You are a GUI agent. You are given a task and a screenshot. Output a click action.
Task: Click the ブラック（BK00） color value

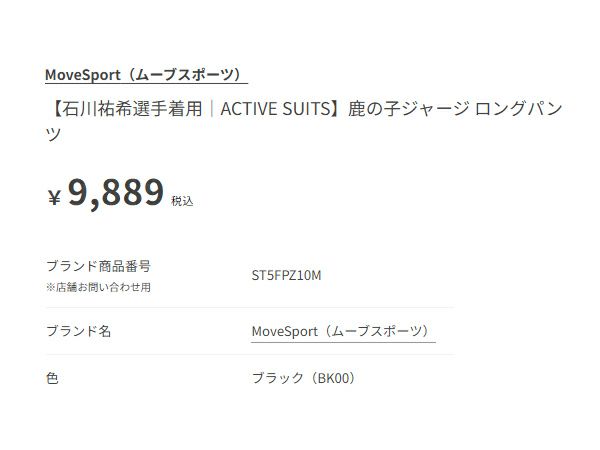coord(304,379)
